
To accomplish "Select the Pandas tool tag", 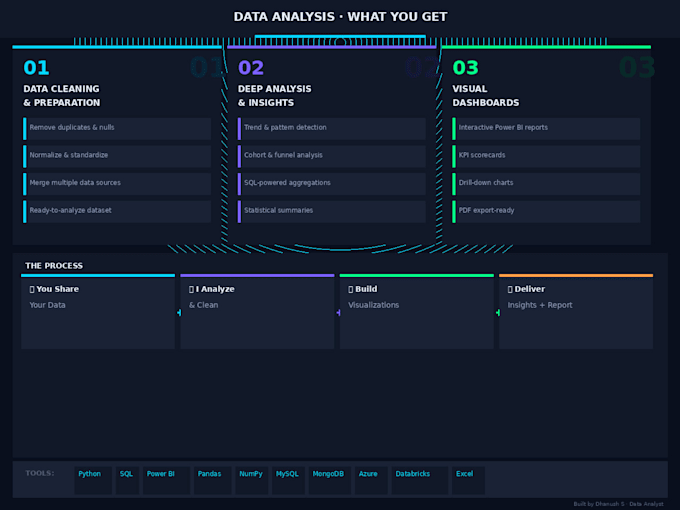I will [212, 480].
